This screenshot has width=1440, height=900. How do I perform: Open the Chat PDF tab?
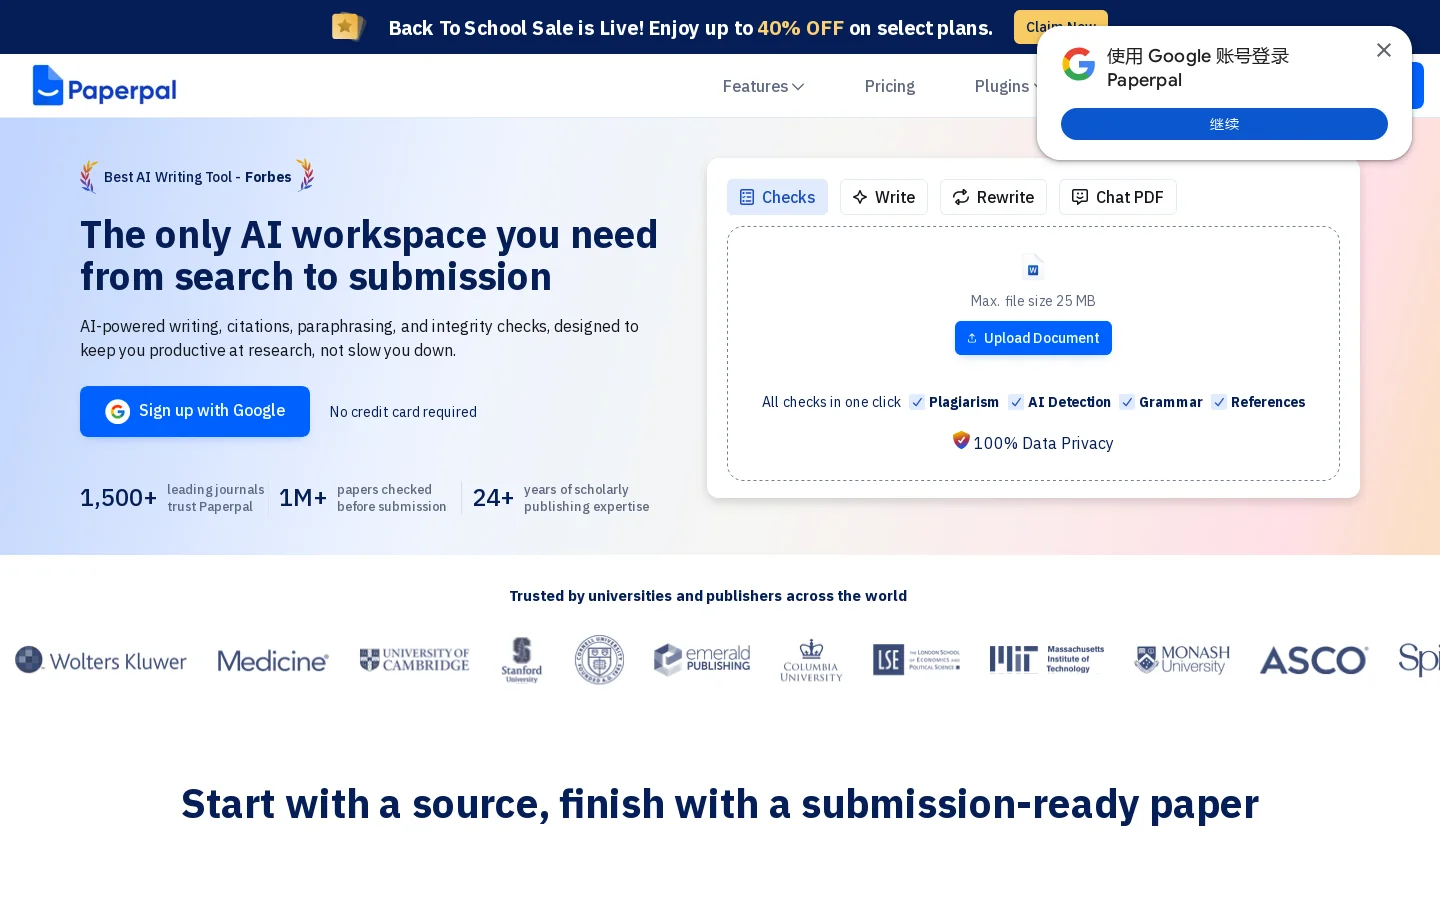pyautogui.click(x=1118, y=197)
